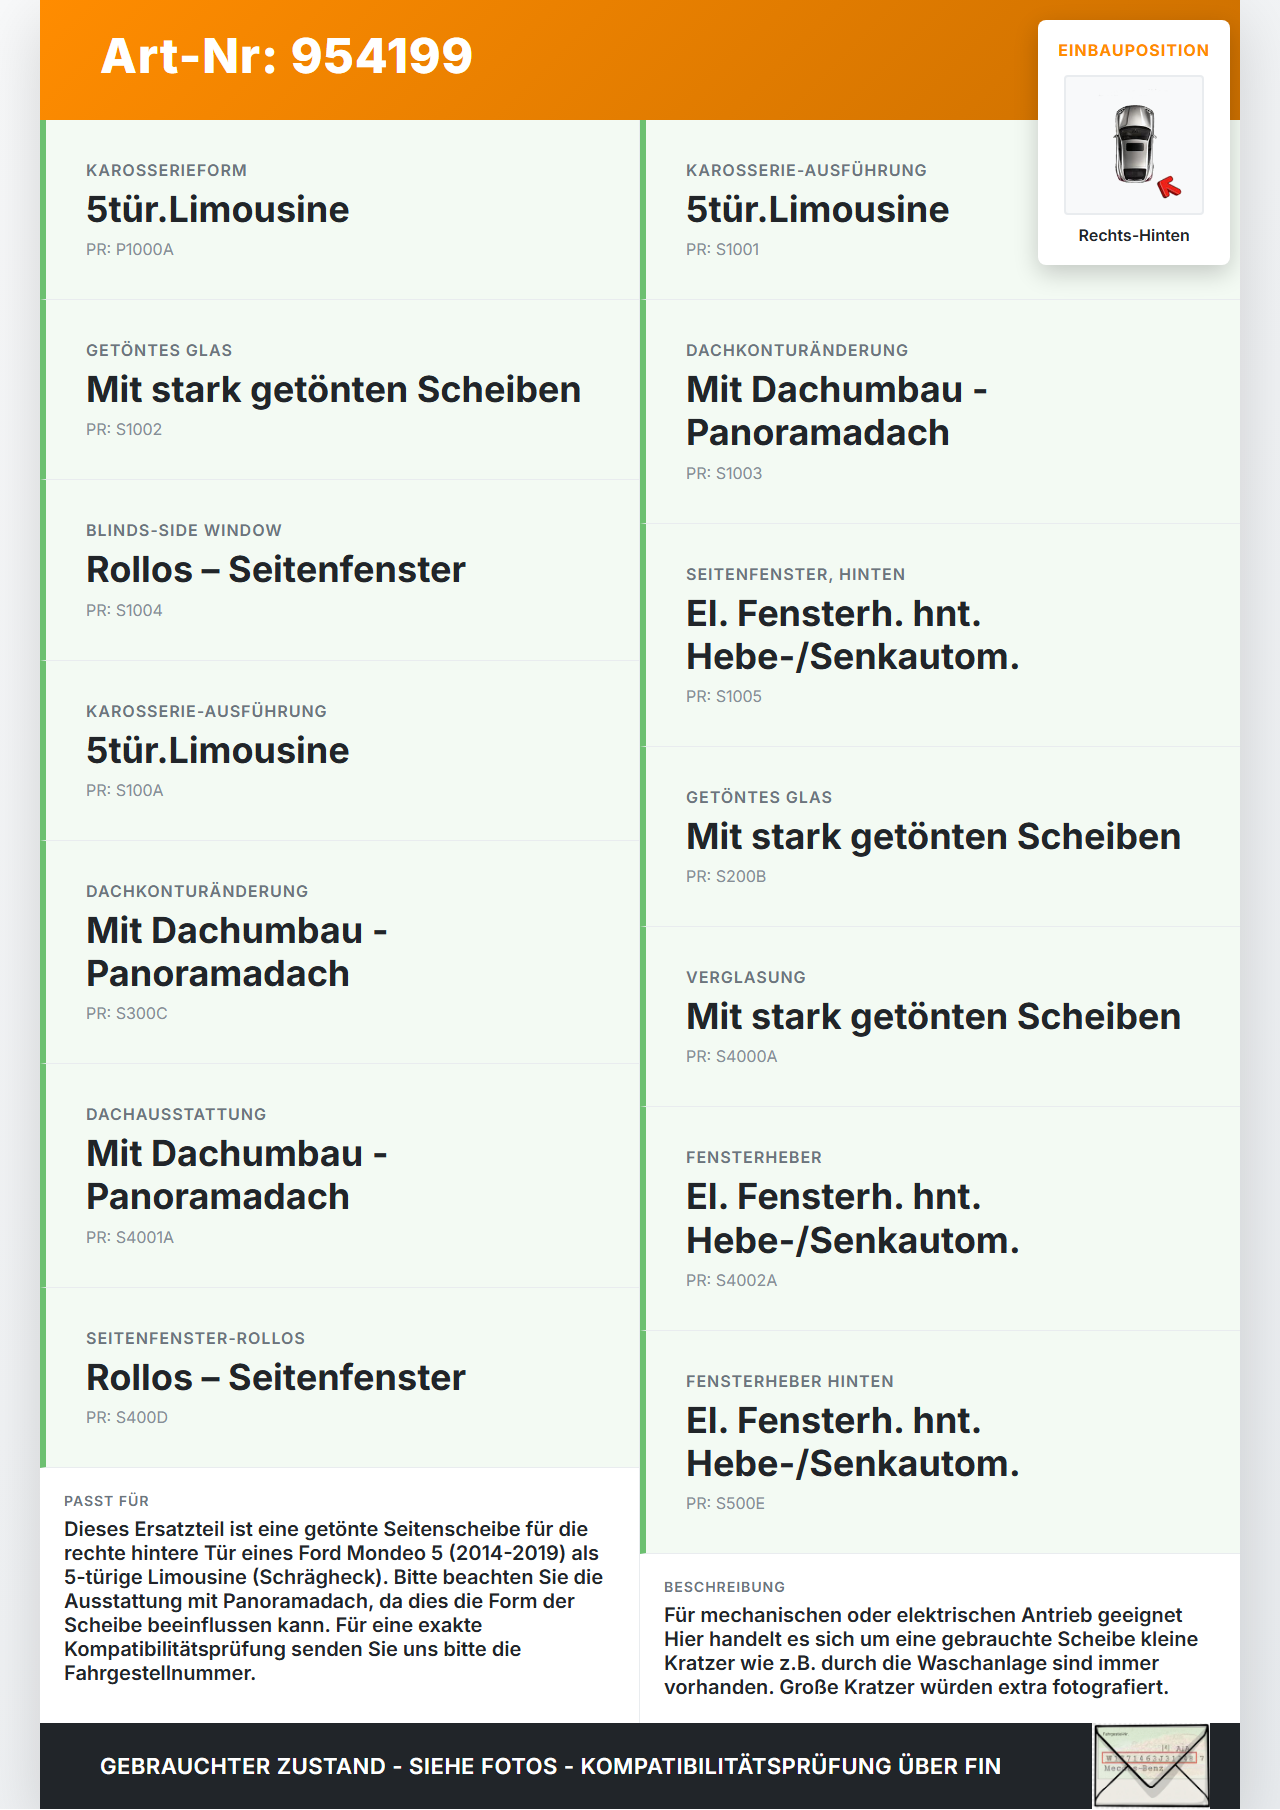Open the vehicle registration document thumbnail
The image size is (1280, 1810).
[1151, 1766]
